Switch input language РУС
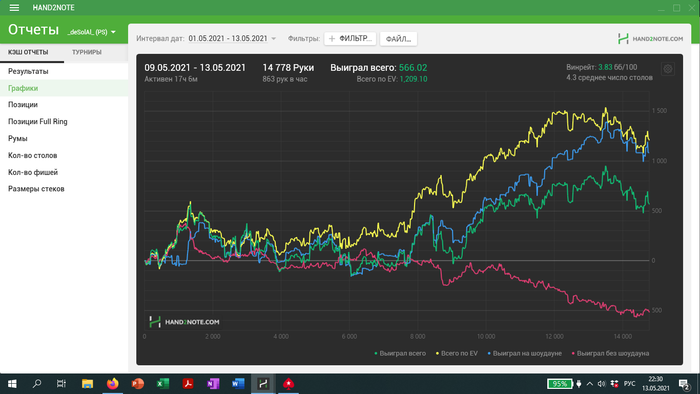The height and width of the screenshot is (394, 700). [x=629, y=384]
